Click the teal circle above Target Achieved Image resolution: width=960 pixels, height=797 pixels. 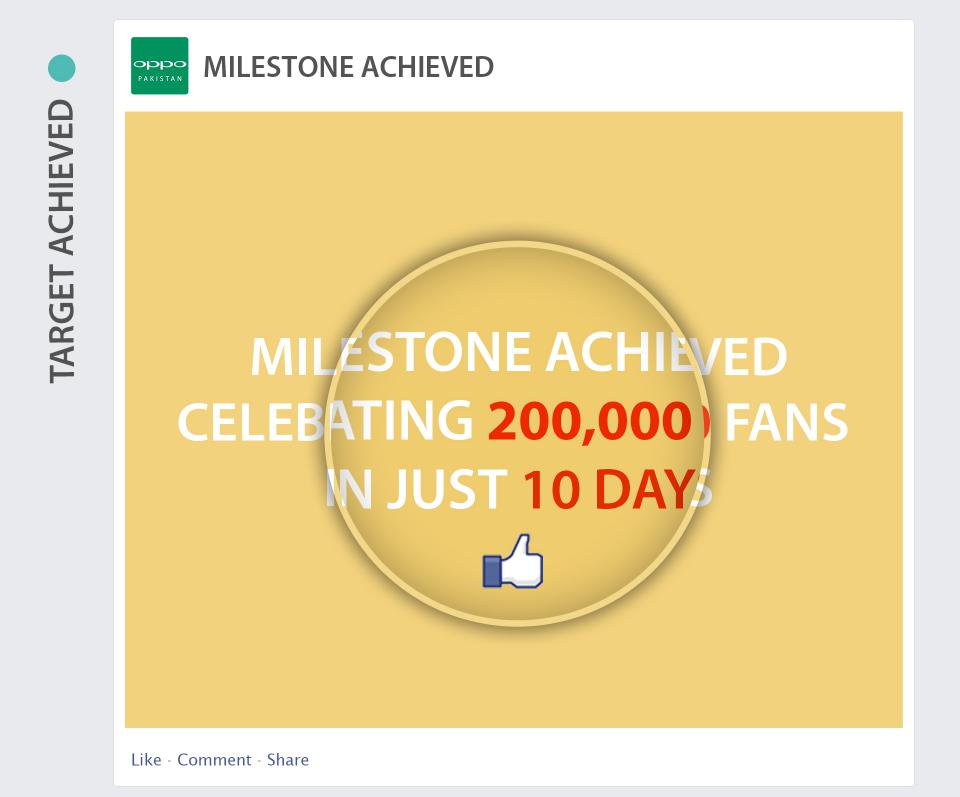[x=62, y=68]
